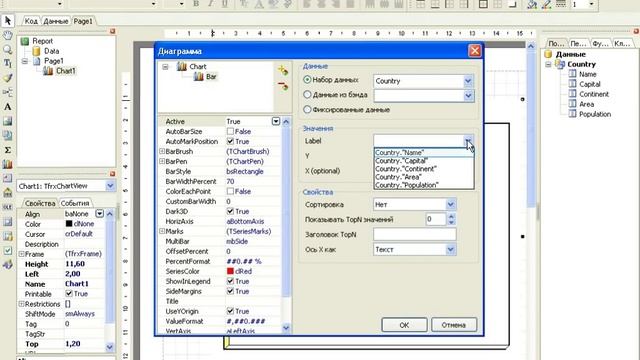
Task: Click the OK button in dialog
Action: pyautogui.click(x=404, y=325)
